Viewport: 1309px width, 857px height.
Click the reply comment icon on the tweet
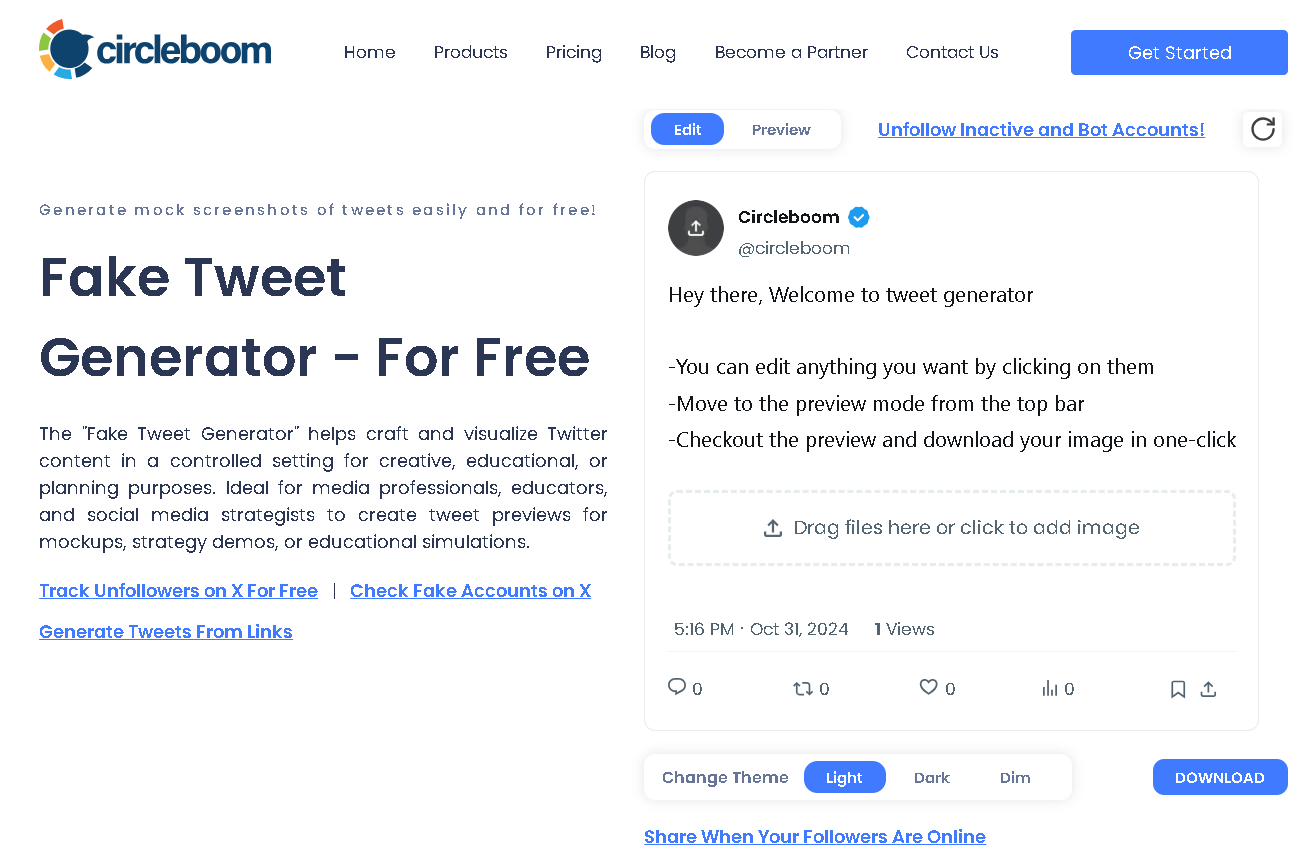677,688
